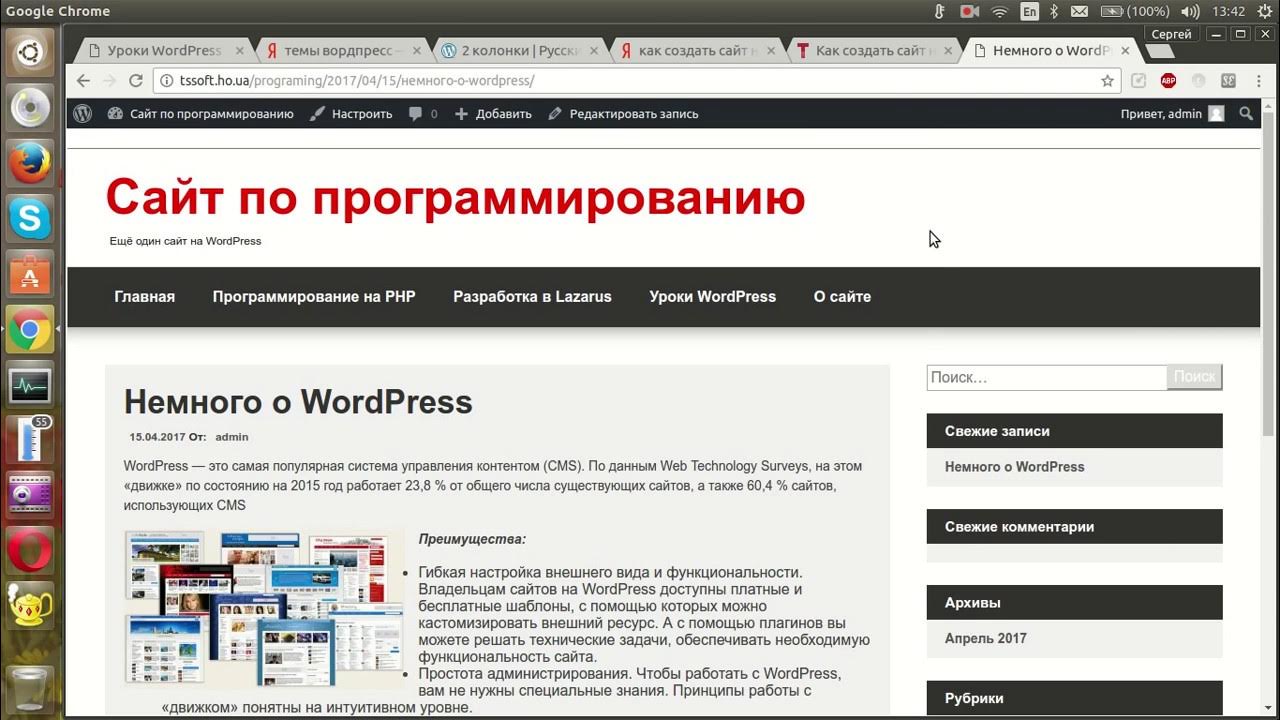This screenshot has width=1280, height=720.
Task: Close the Уроки WordPress tab
Action: [239, 50]
